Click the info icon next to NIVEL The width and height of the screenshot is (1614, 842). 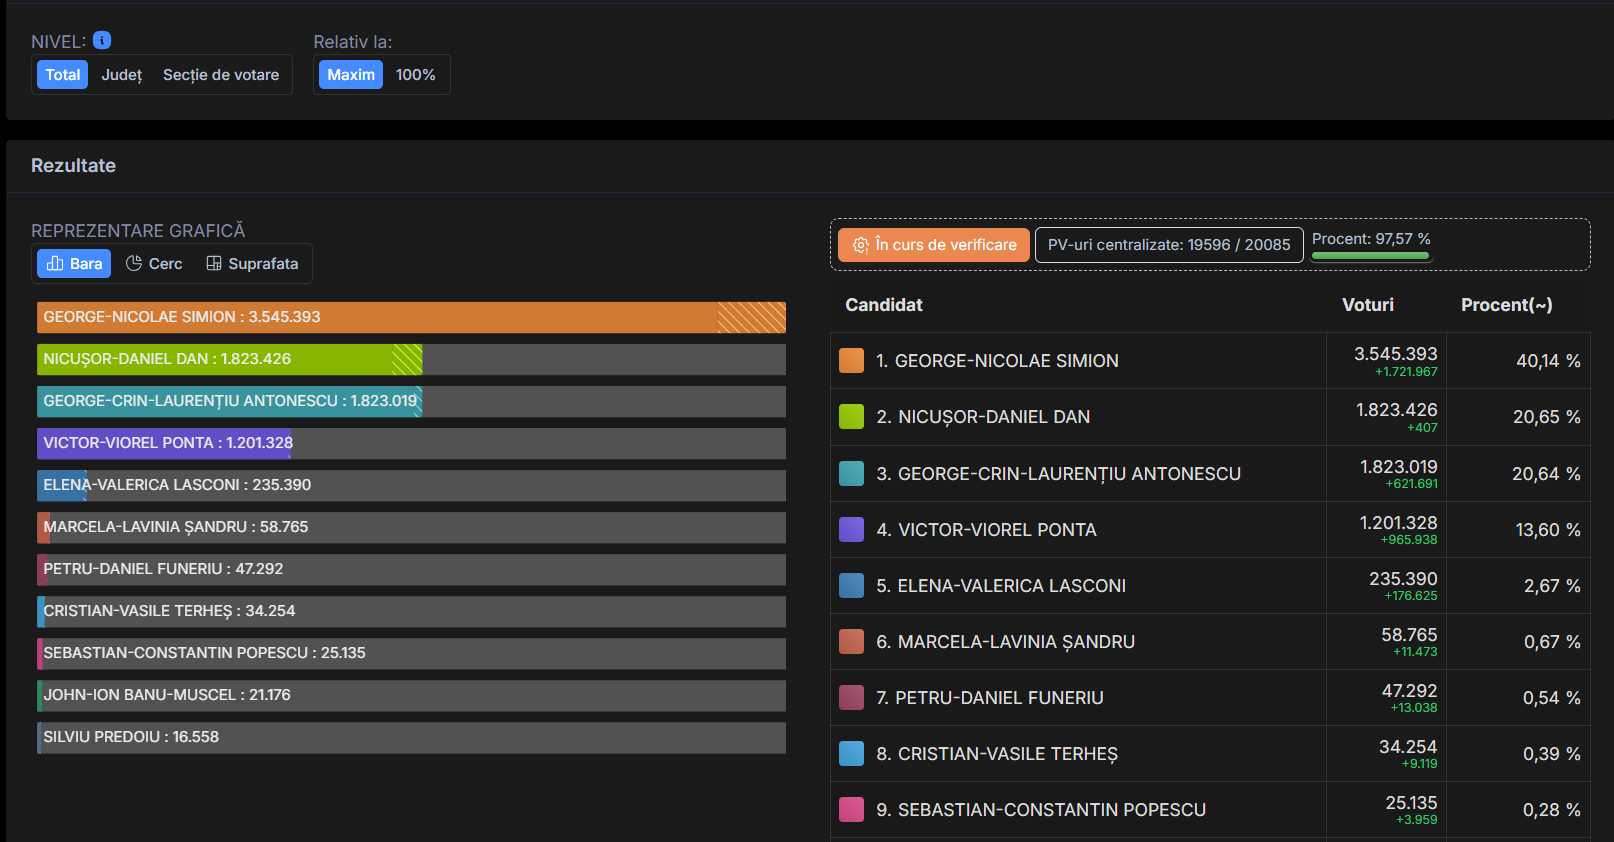click(x=102, y=41)
